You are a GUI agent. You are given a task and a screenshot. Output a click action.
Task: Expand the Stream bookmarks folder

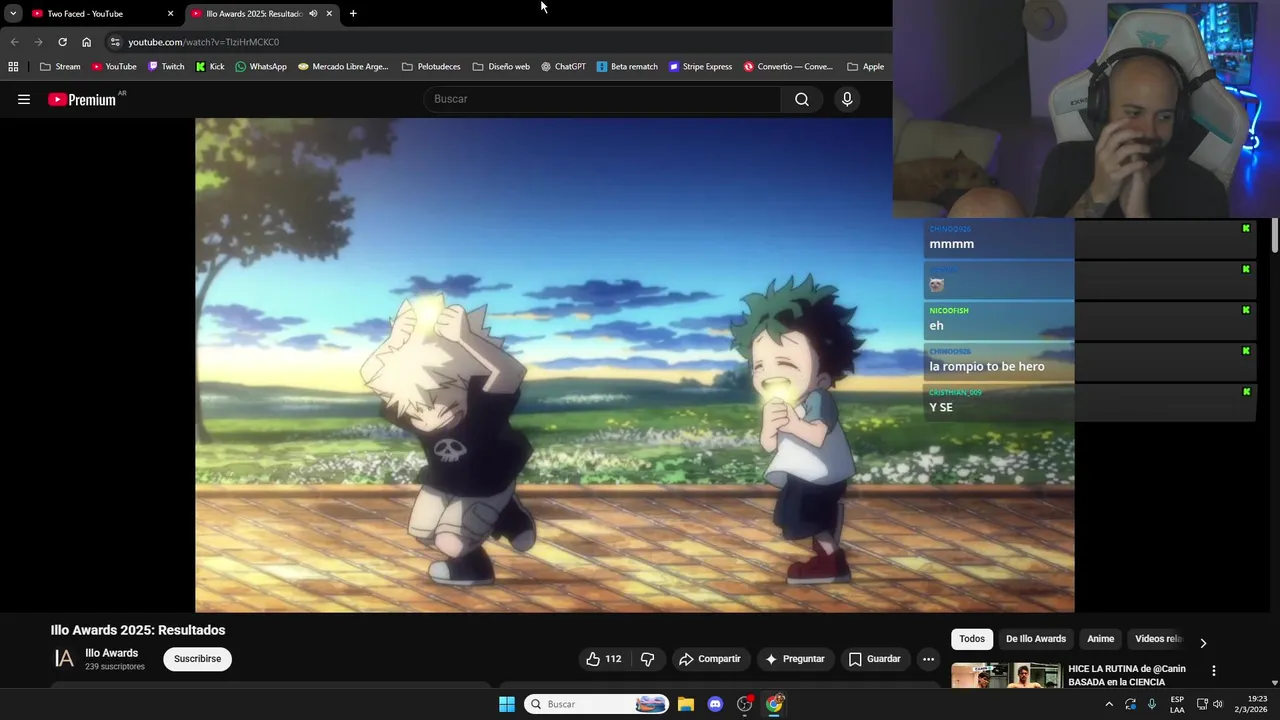[60, 67]
